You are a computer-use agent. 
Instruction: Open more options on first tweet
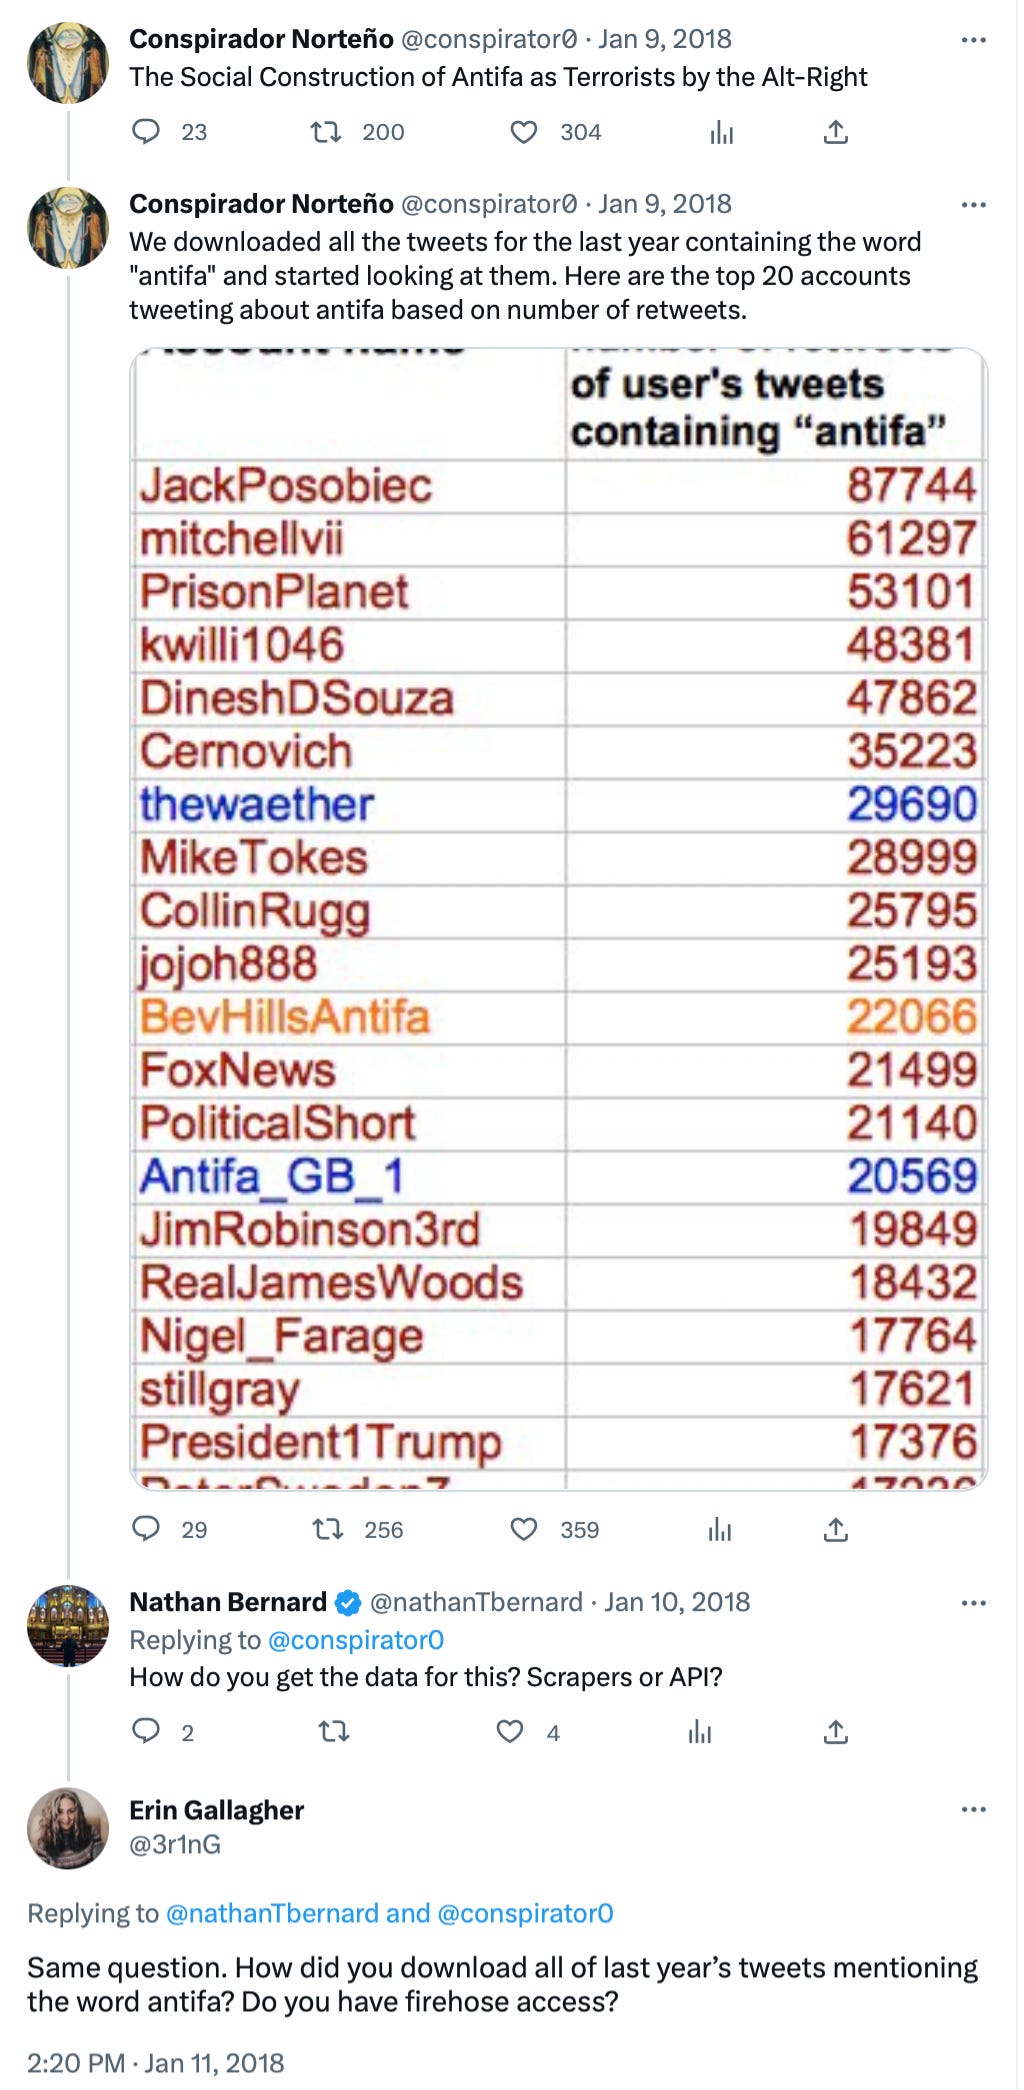pyautogui.click(x=973, y=40)
